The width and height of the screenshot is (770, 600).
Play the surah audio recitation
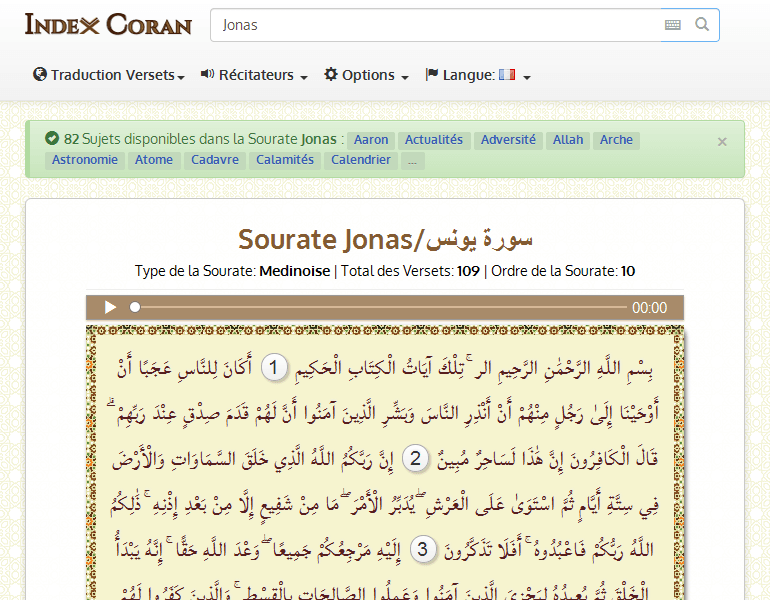[111, 308]
